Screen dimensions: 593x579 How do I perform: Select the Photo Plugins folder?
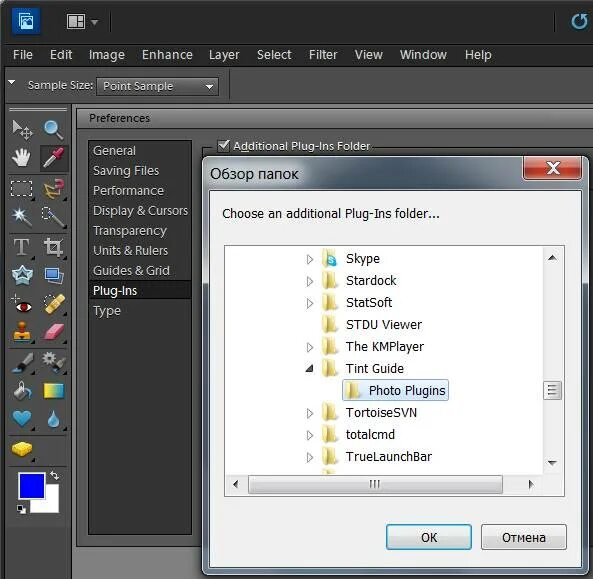click(395, 390)
